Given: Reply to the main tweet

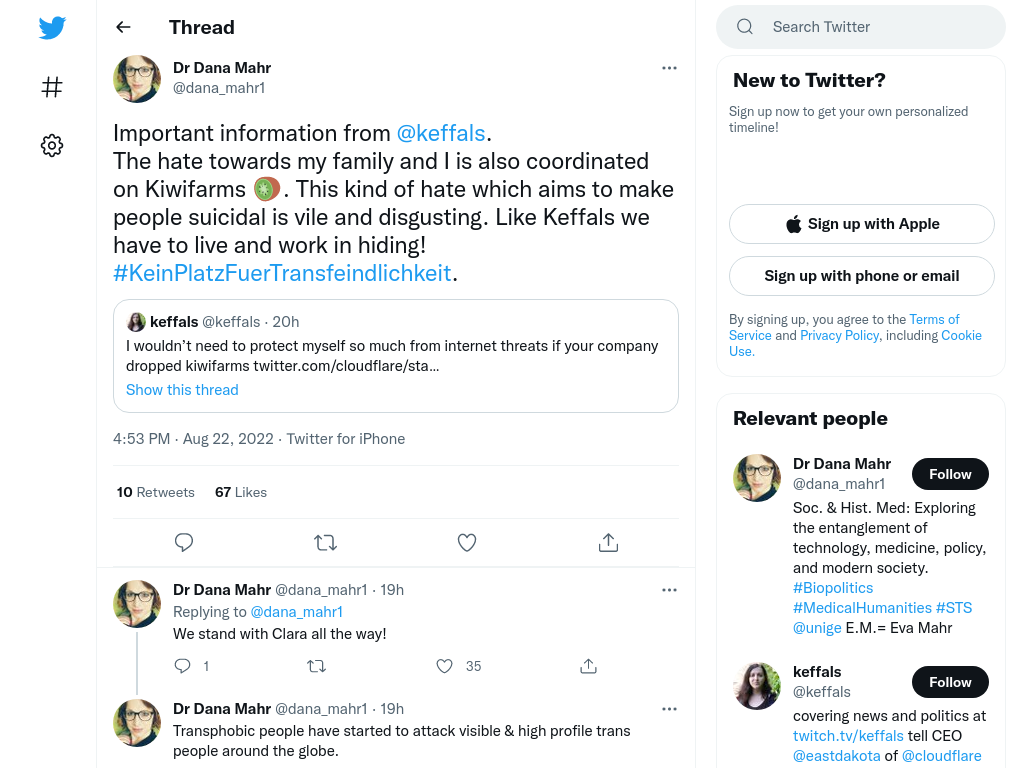Looking at the screenshot, I should pos(184,543).
